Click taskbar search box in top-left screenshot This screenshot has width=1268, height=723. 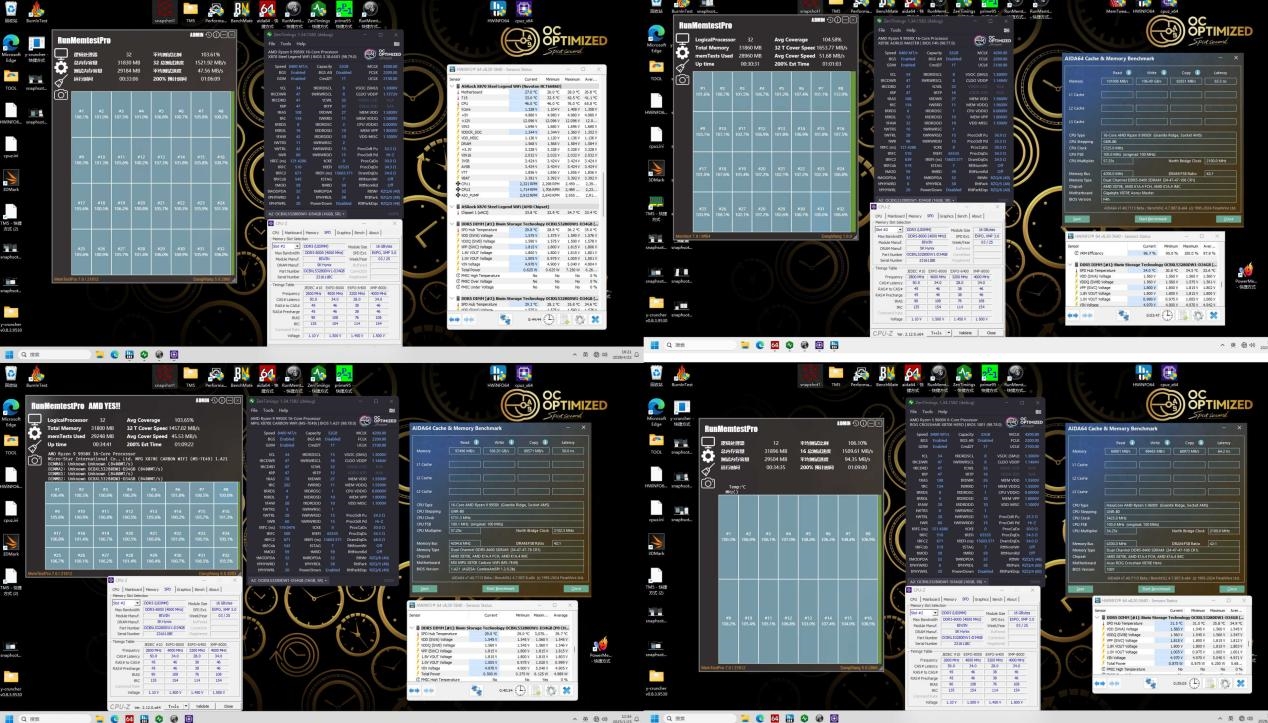pyautogui.click(x=53, y=354)
